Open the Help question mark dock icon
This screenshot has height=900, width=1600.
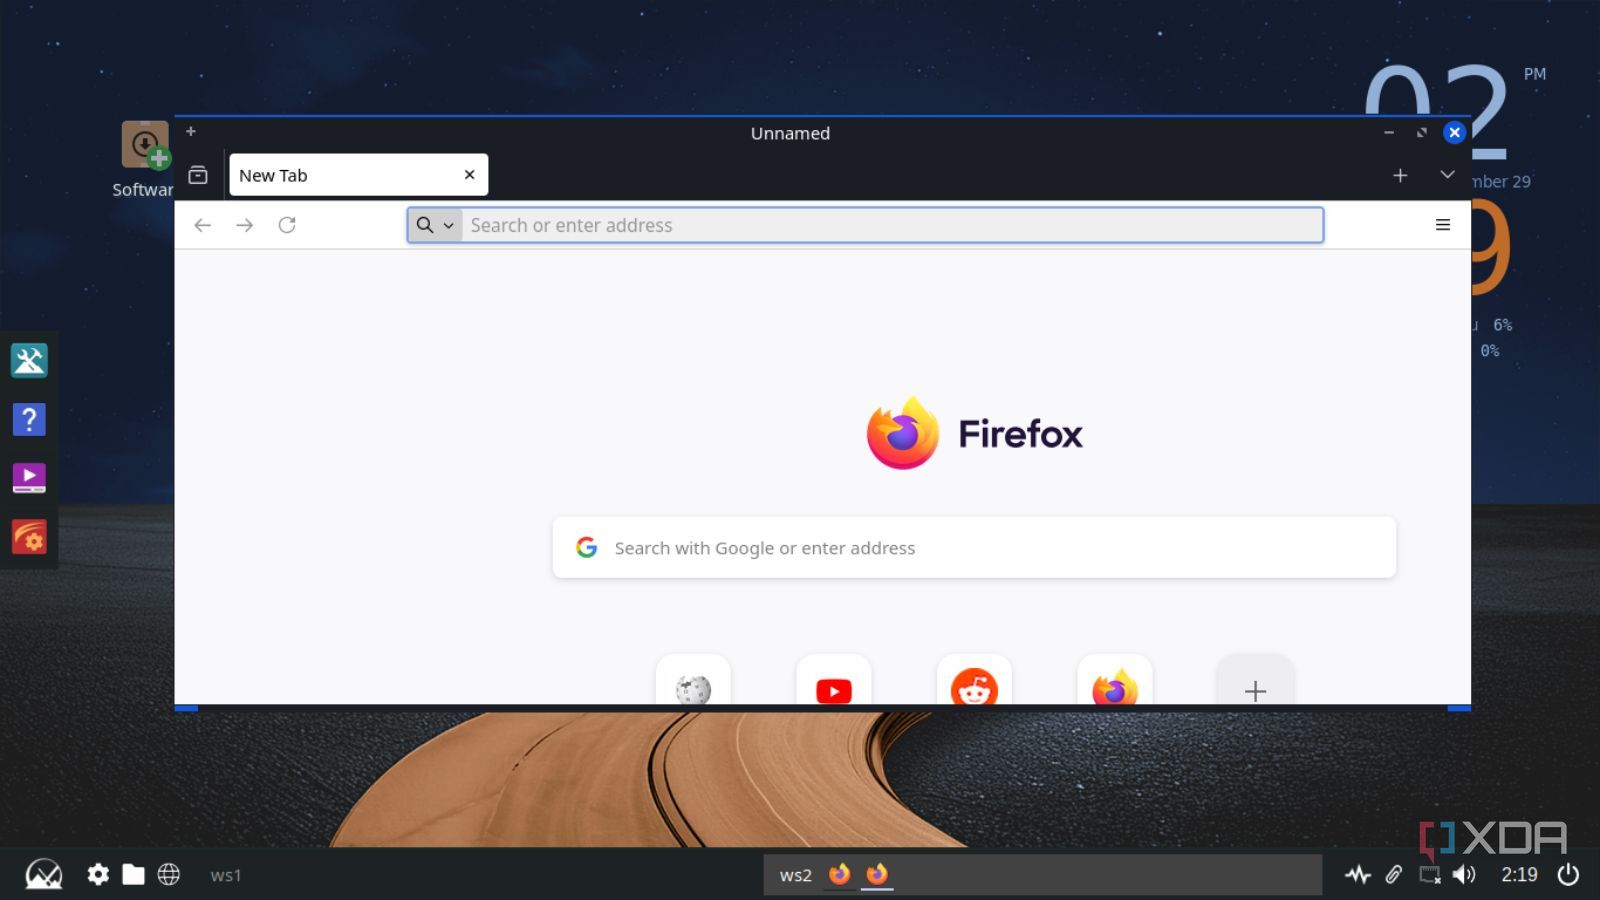[29, 419]
